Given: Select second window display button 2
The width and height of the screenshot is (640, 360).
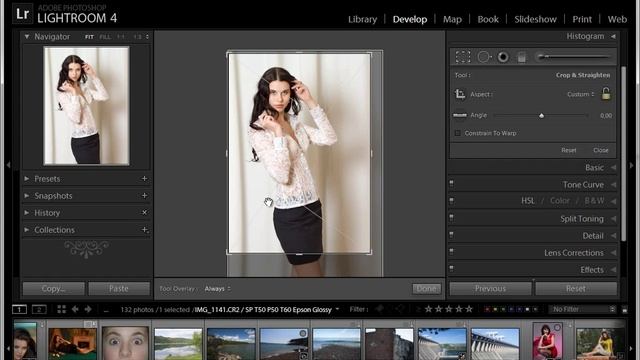Looking at the screenshot, I should point(39,309).
